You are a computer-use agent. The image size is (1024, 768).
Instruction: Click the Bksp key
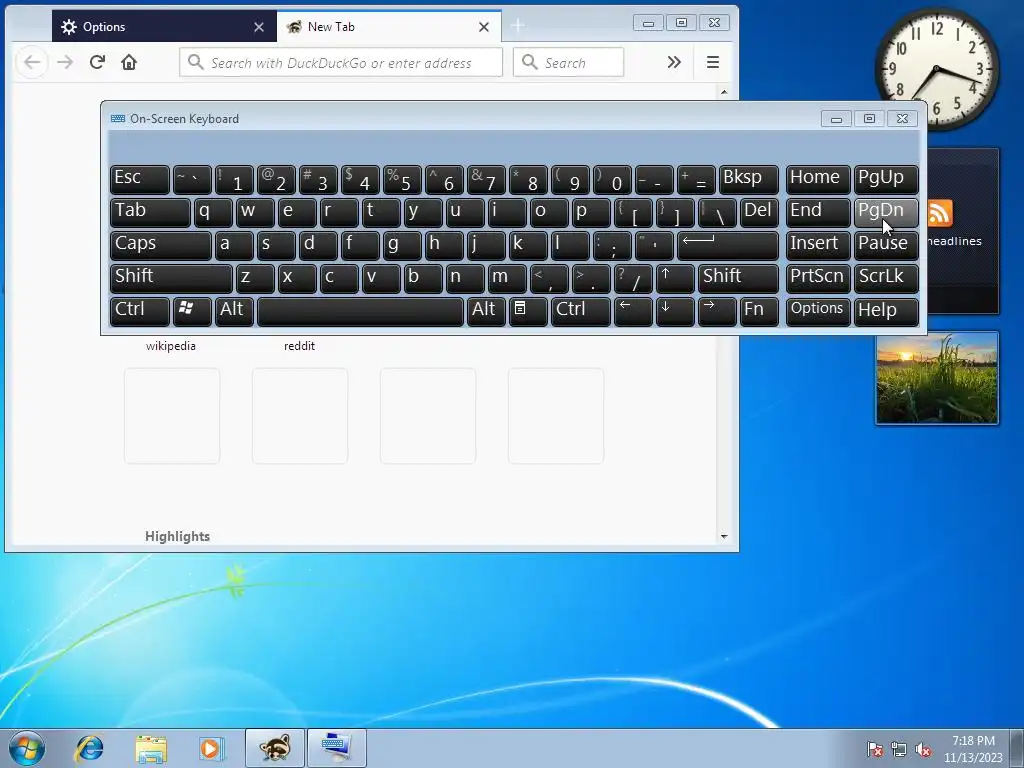coord(748,179)
